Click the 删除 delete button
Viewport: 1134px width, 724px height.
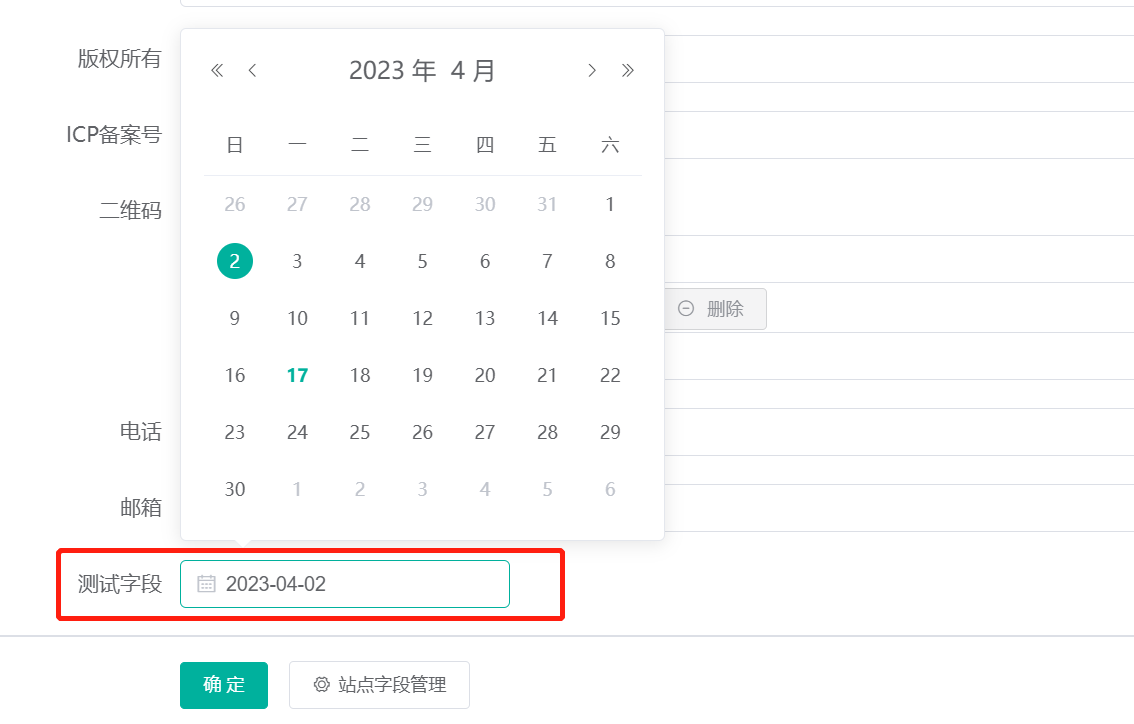[x=716, y=309]
